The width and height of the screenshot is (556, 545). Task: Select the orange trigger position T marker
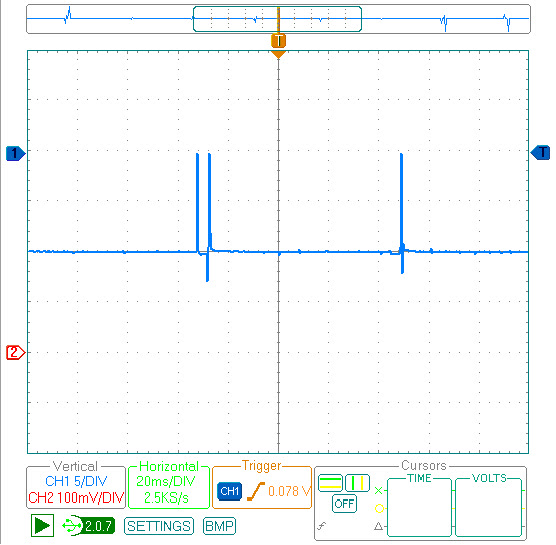[x=278, y=40]
